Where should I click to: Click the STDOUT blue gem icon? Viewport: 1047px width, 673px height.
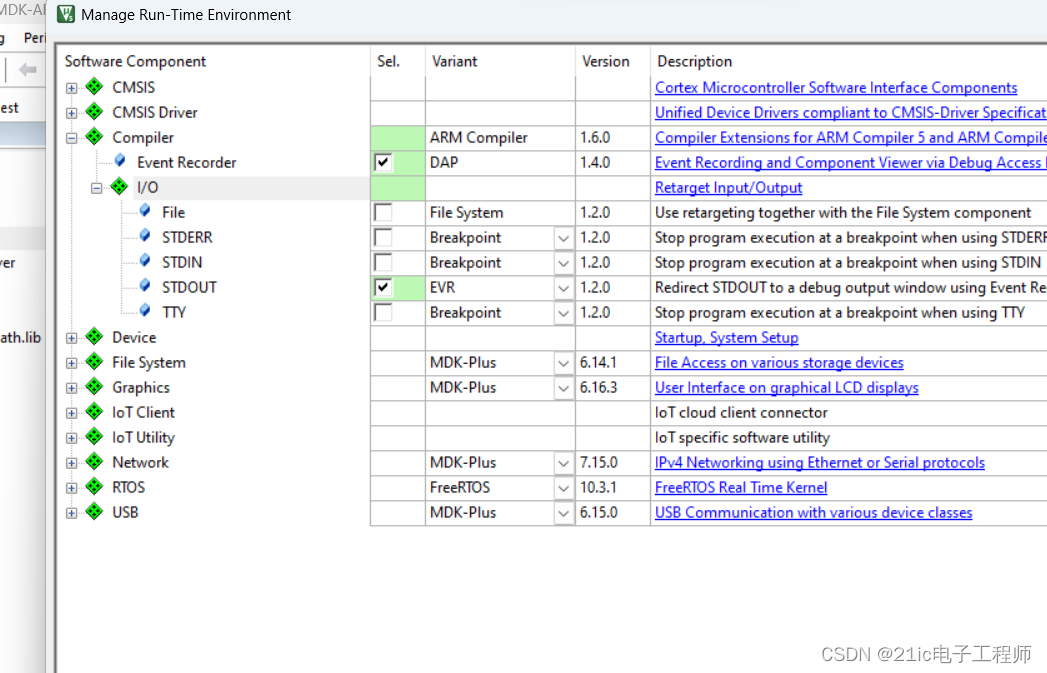point(145,286)
